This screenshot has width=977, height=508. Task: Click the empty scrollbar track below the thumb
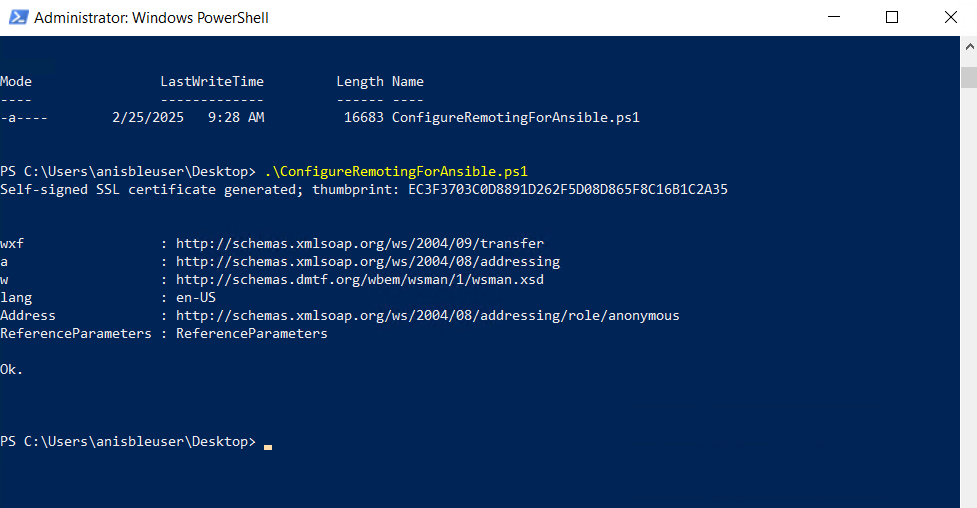(x=969, y=299)
